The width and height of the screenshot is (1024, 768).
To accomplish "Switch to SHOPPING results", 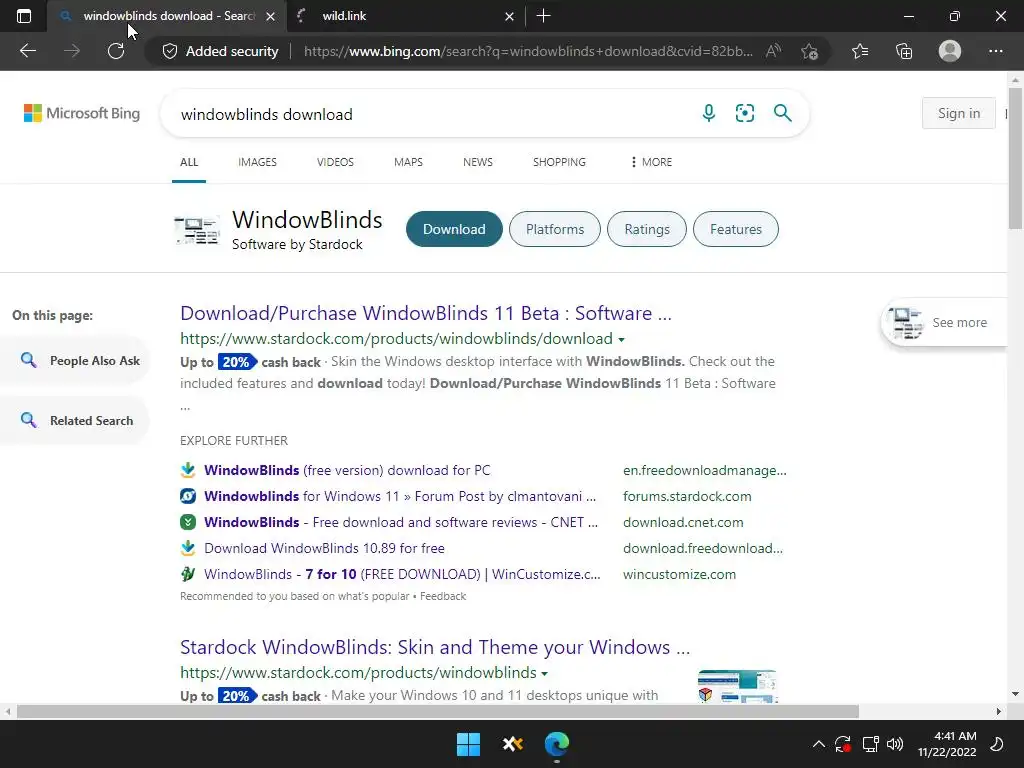I will click(x=559, y=162).
